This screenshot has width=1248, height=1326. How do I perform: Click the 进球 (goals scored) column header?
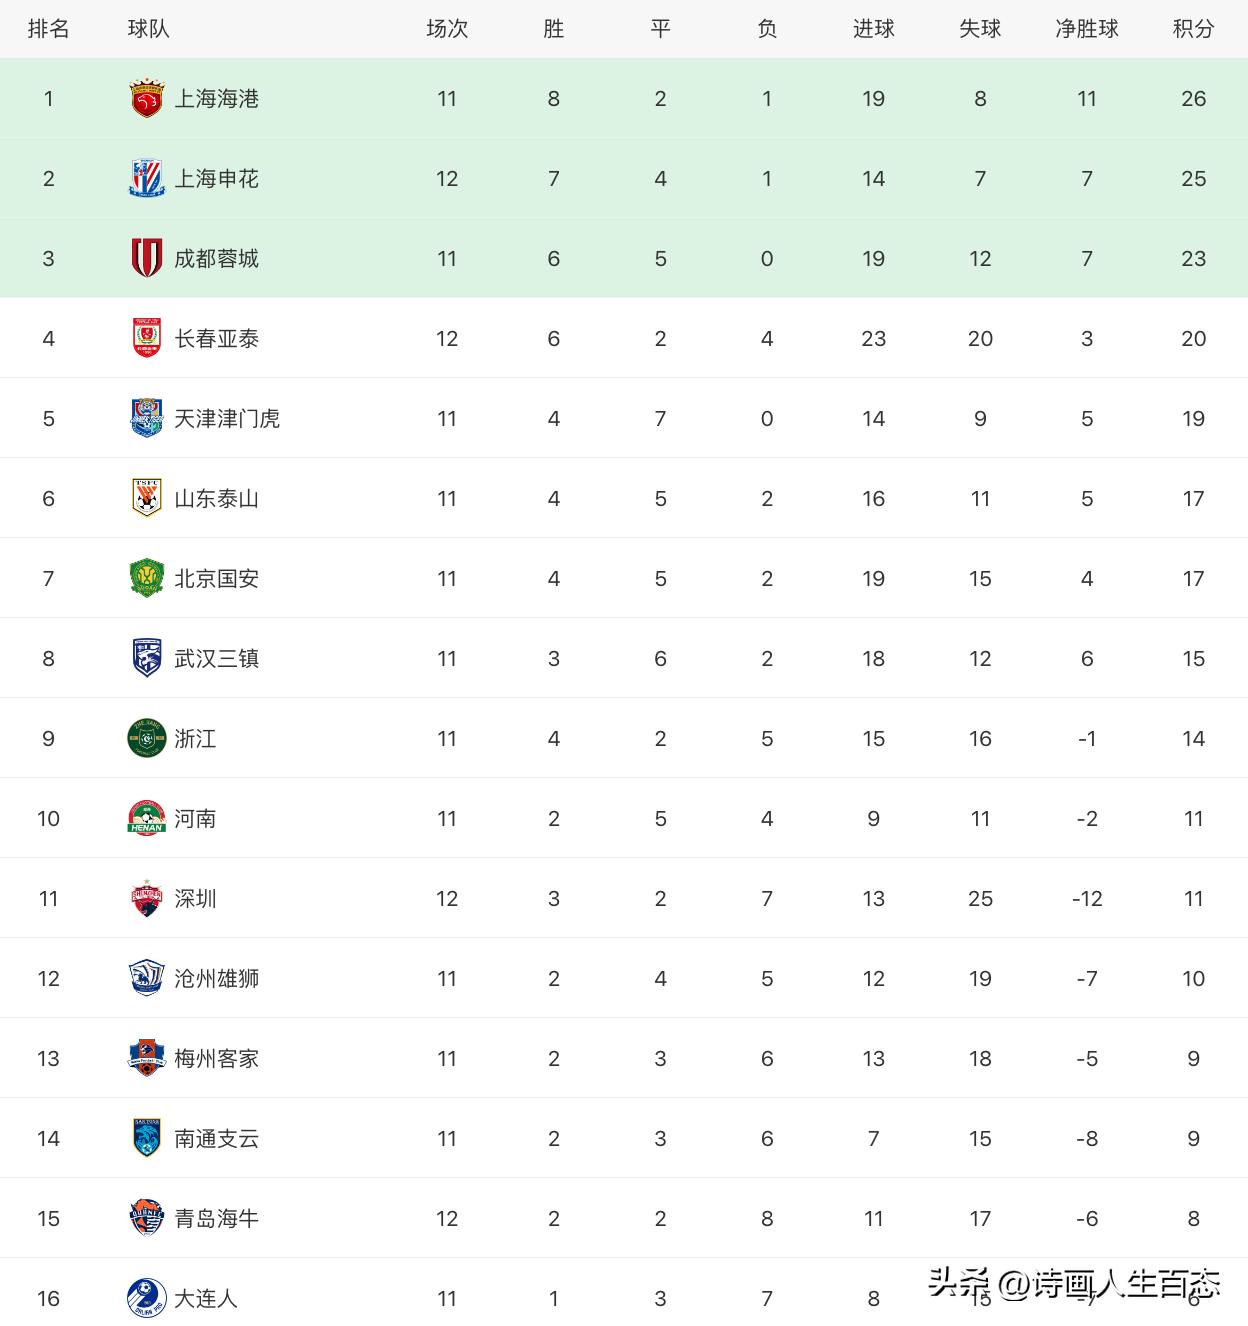coord(873,29)
